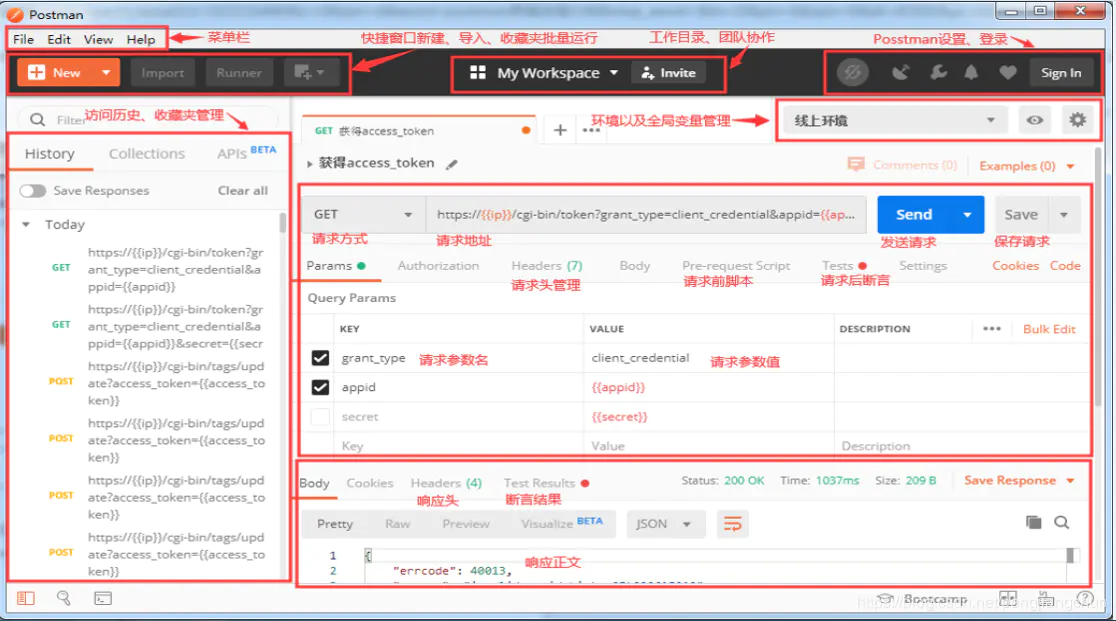
Task: Open the My Workspace dropdown
Action: tap(614, 73)
